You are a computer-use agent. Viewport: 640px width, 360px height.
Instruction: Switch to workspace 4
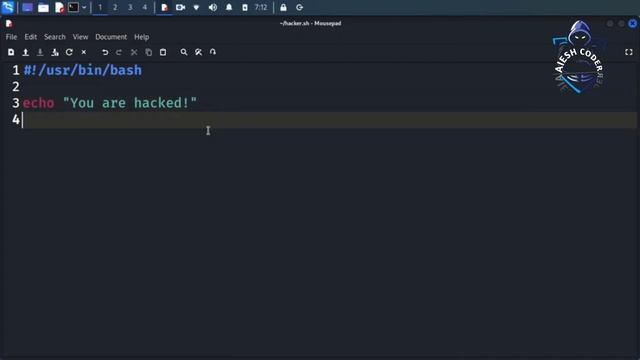[x=144, y=7]
